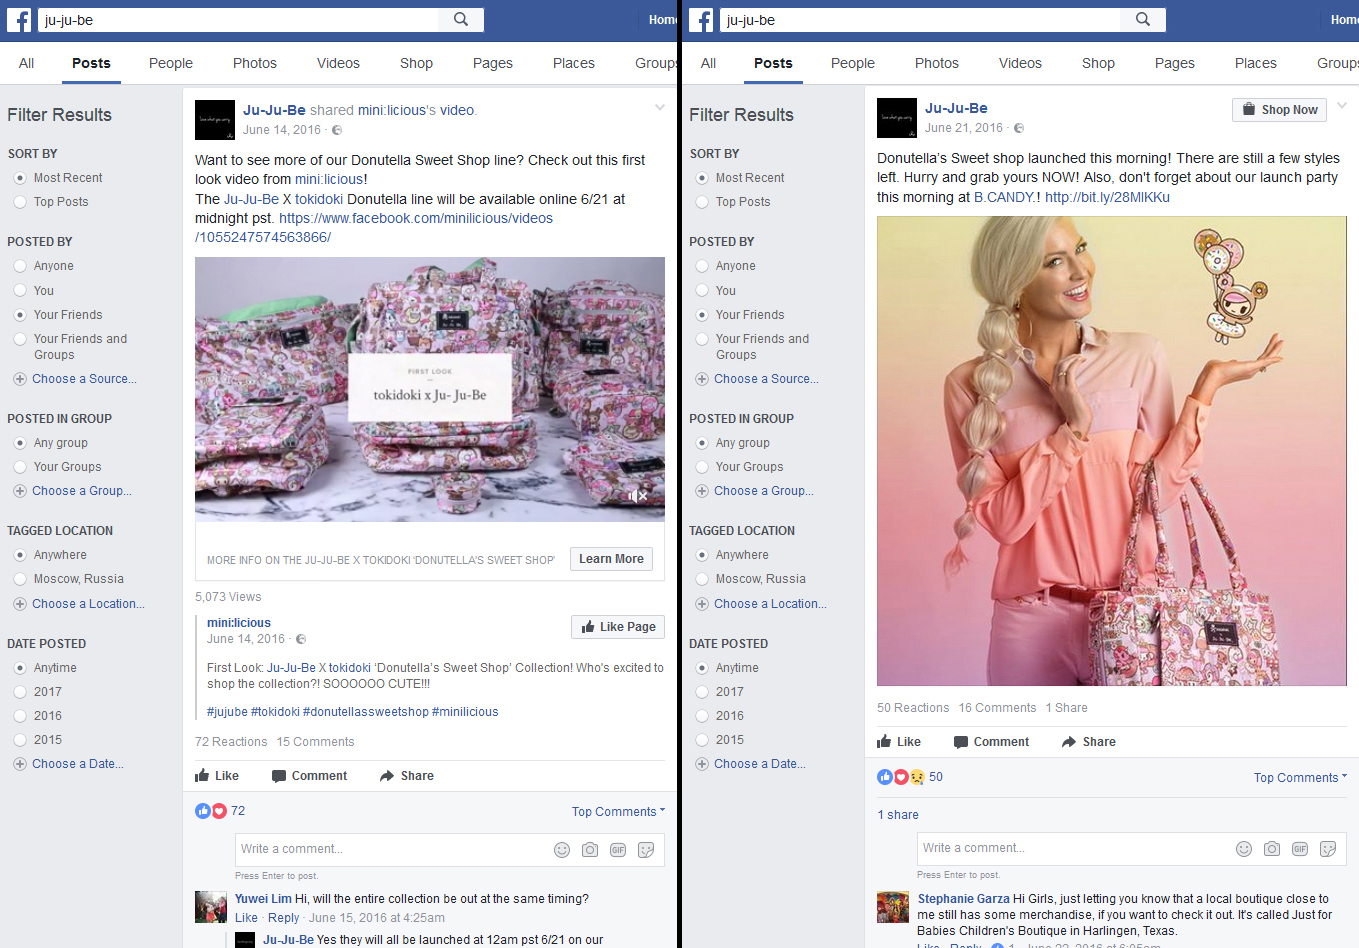This screenshot has width=1359, height=948.
Task: Click Like Page for mini:licious
Action: point(618,627)
